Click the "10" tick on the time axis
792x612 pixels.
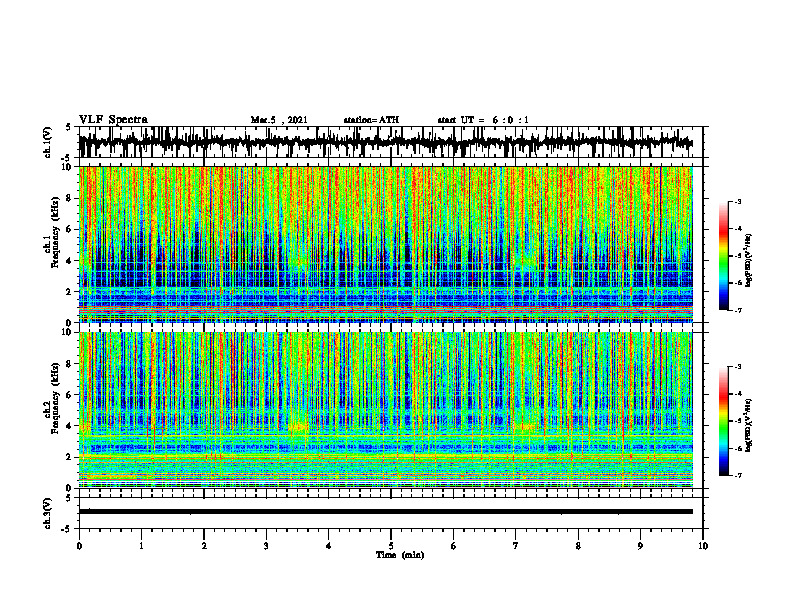point(703,546)
